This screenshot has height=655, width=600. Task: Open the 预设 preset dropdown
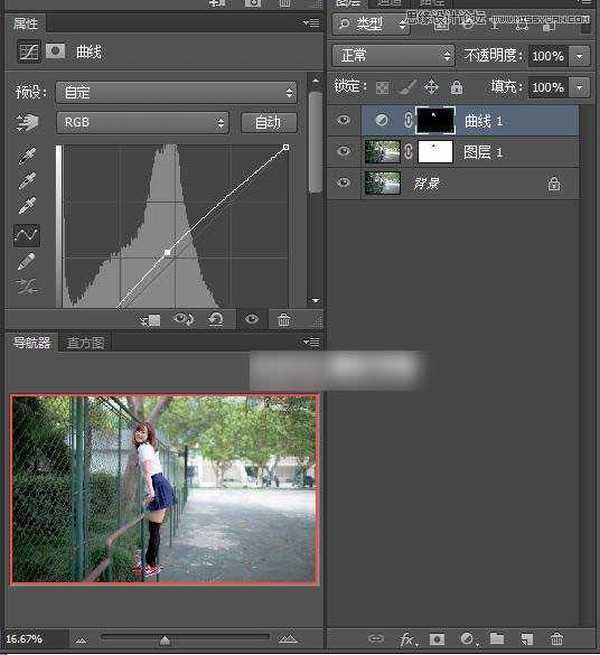pyautogui.click(x=176, y=92)
